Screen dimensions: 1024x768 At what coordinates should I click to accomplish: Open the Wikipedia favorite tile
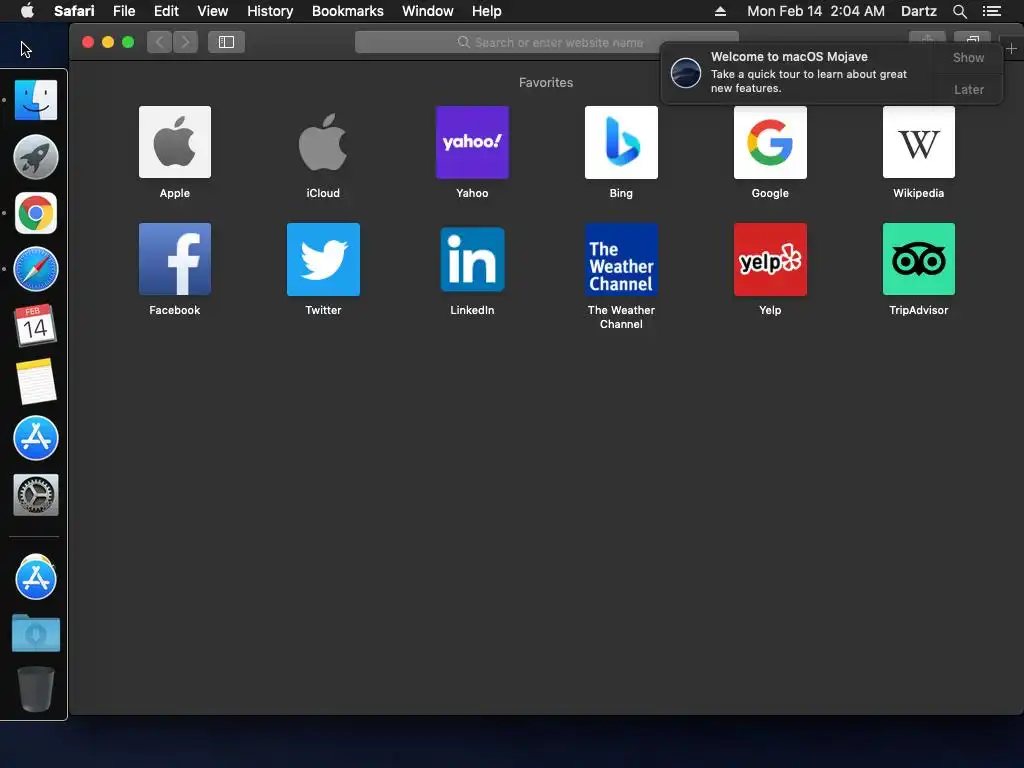[x=918, y=142]
